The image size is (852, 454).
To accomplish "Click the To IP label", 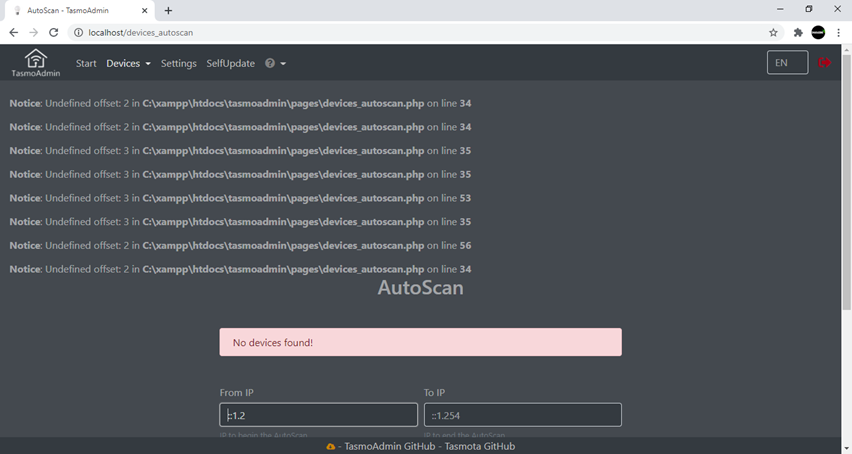I will coord(434,393).
